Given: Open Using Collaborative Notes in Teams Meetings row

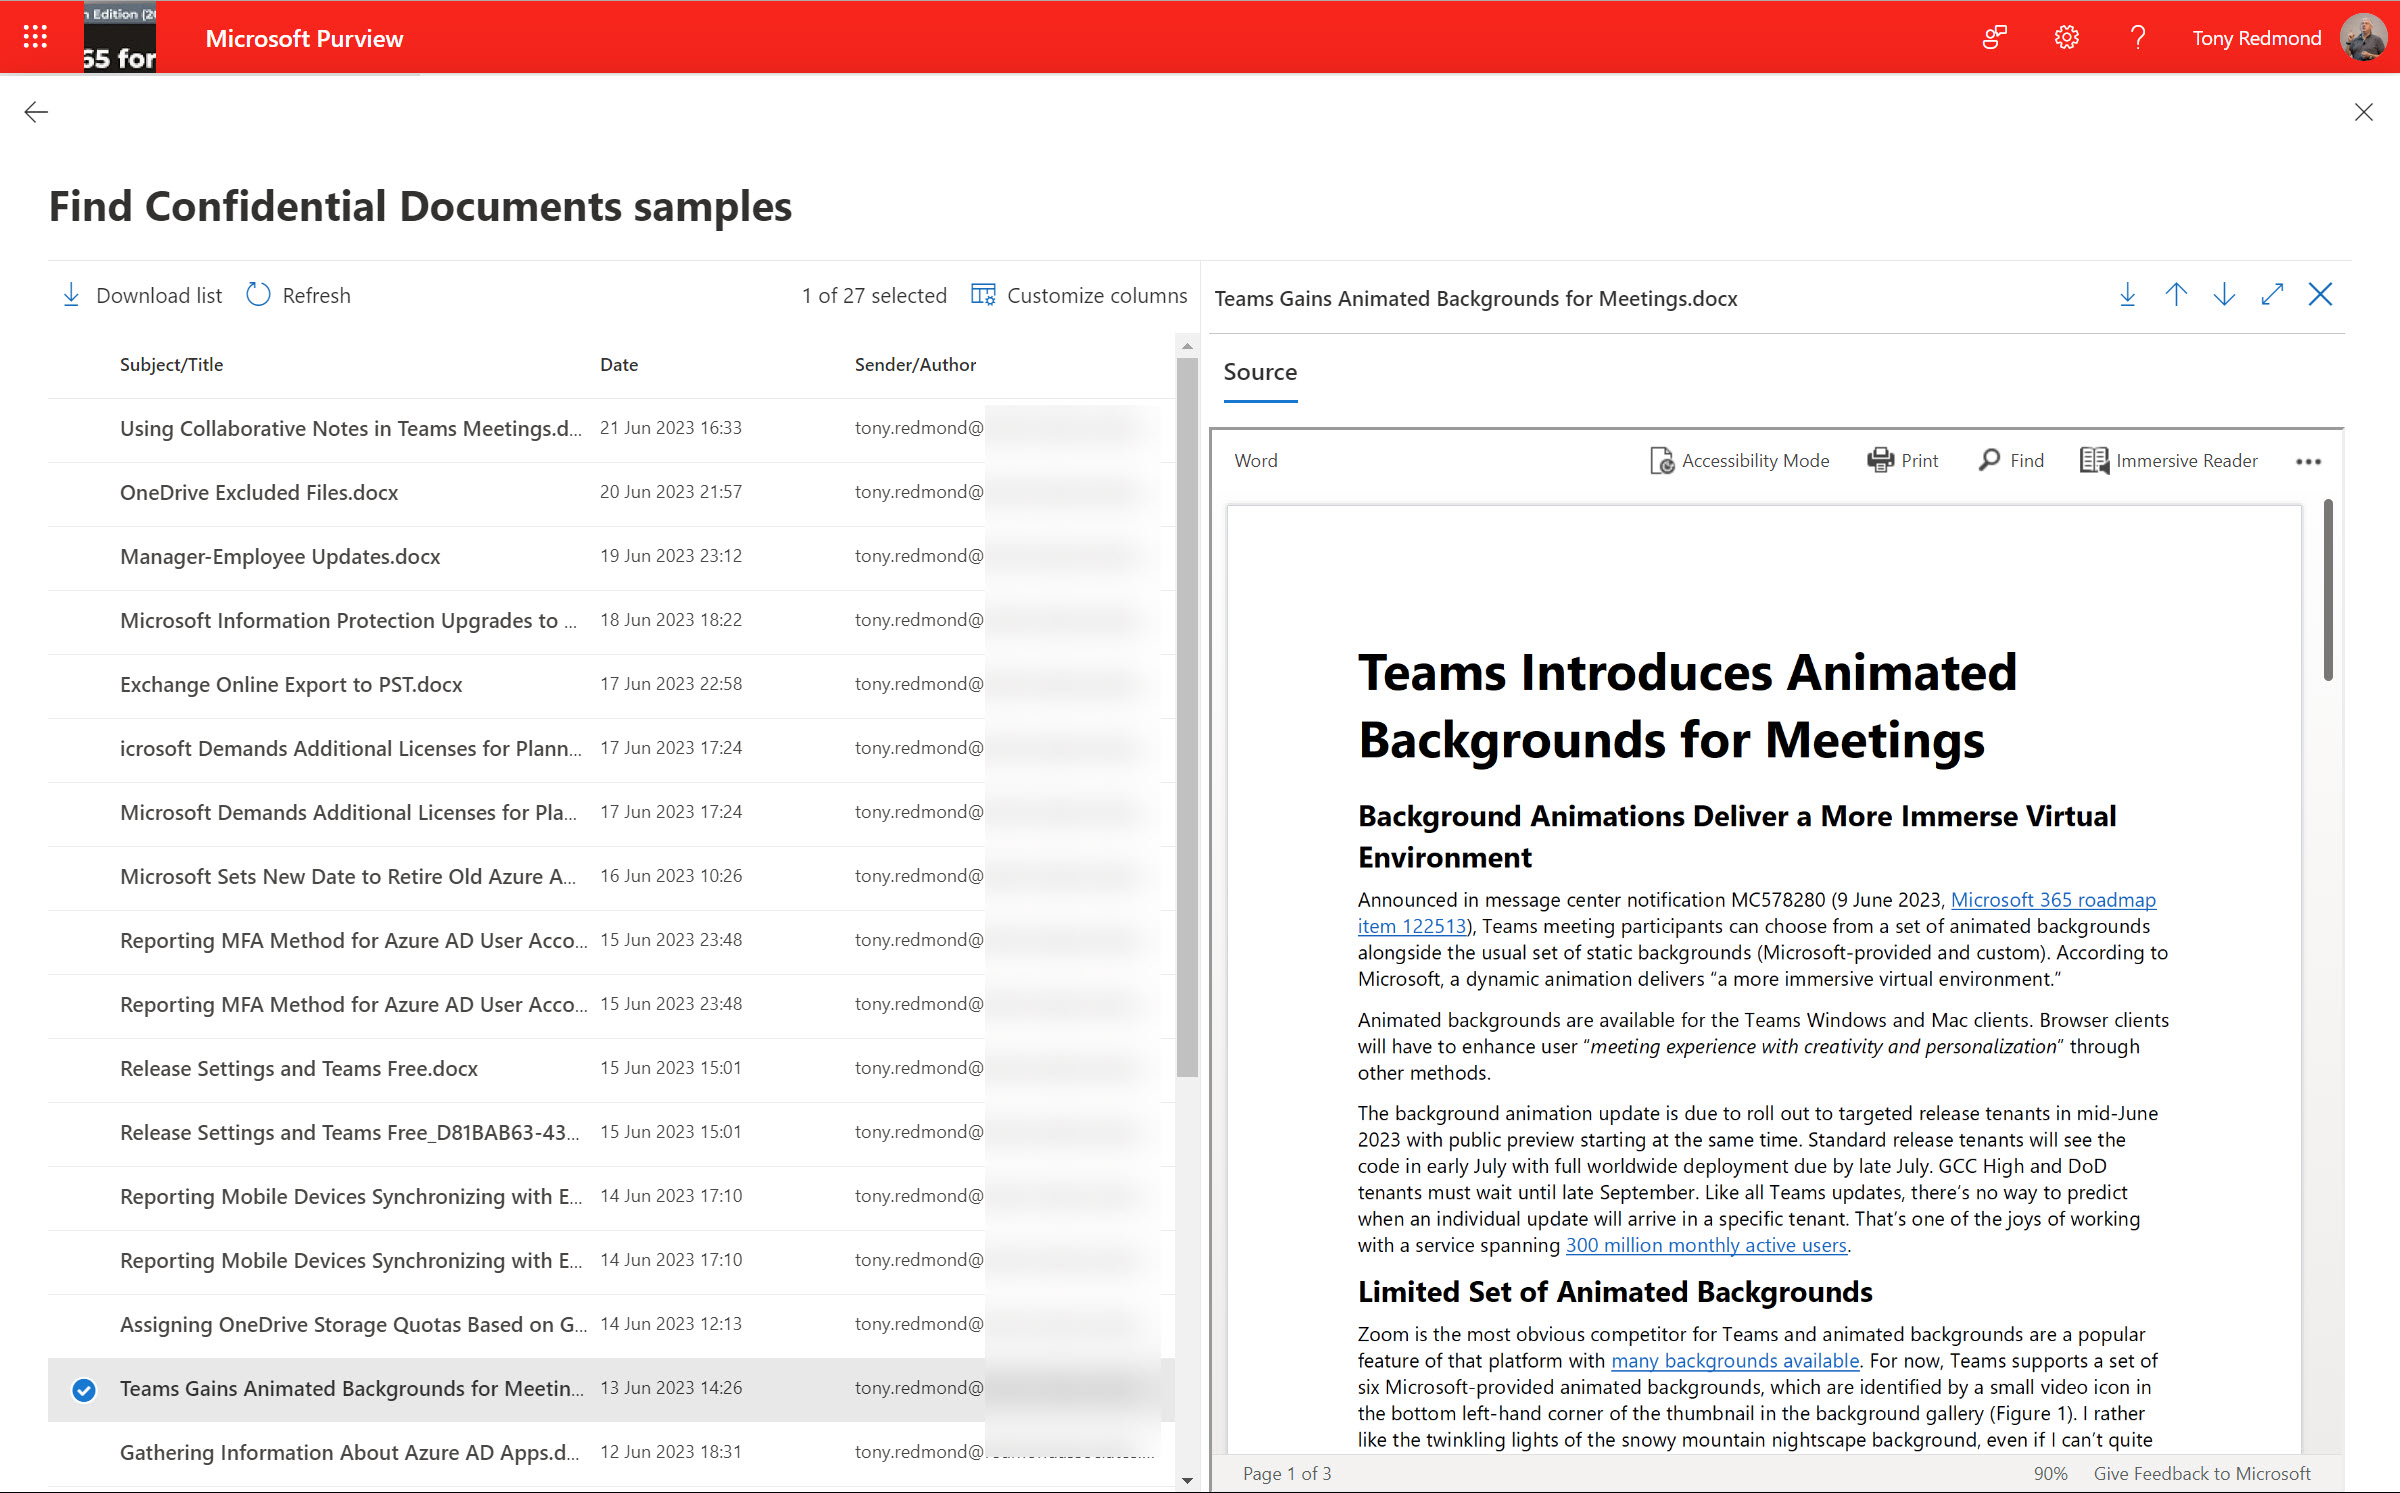Looking at the screenshot, I should click(611, 429).
